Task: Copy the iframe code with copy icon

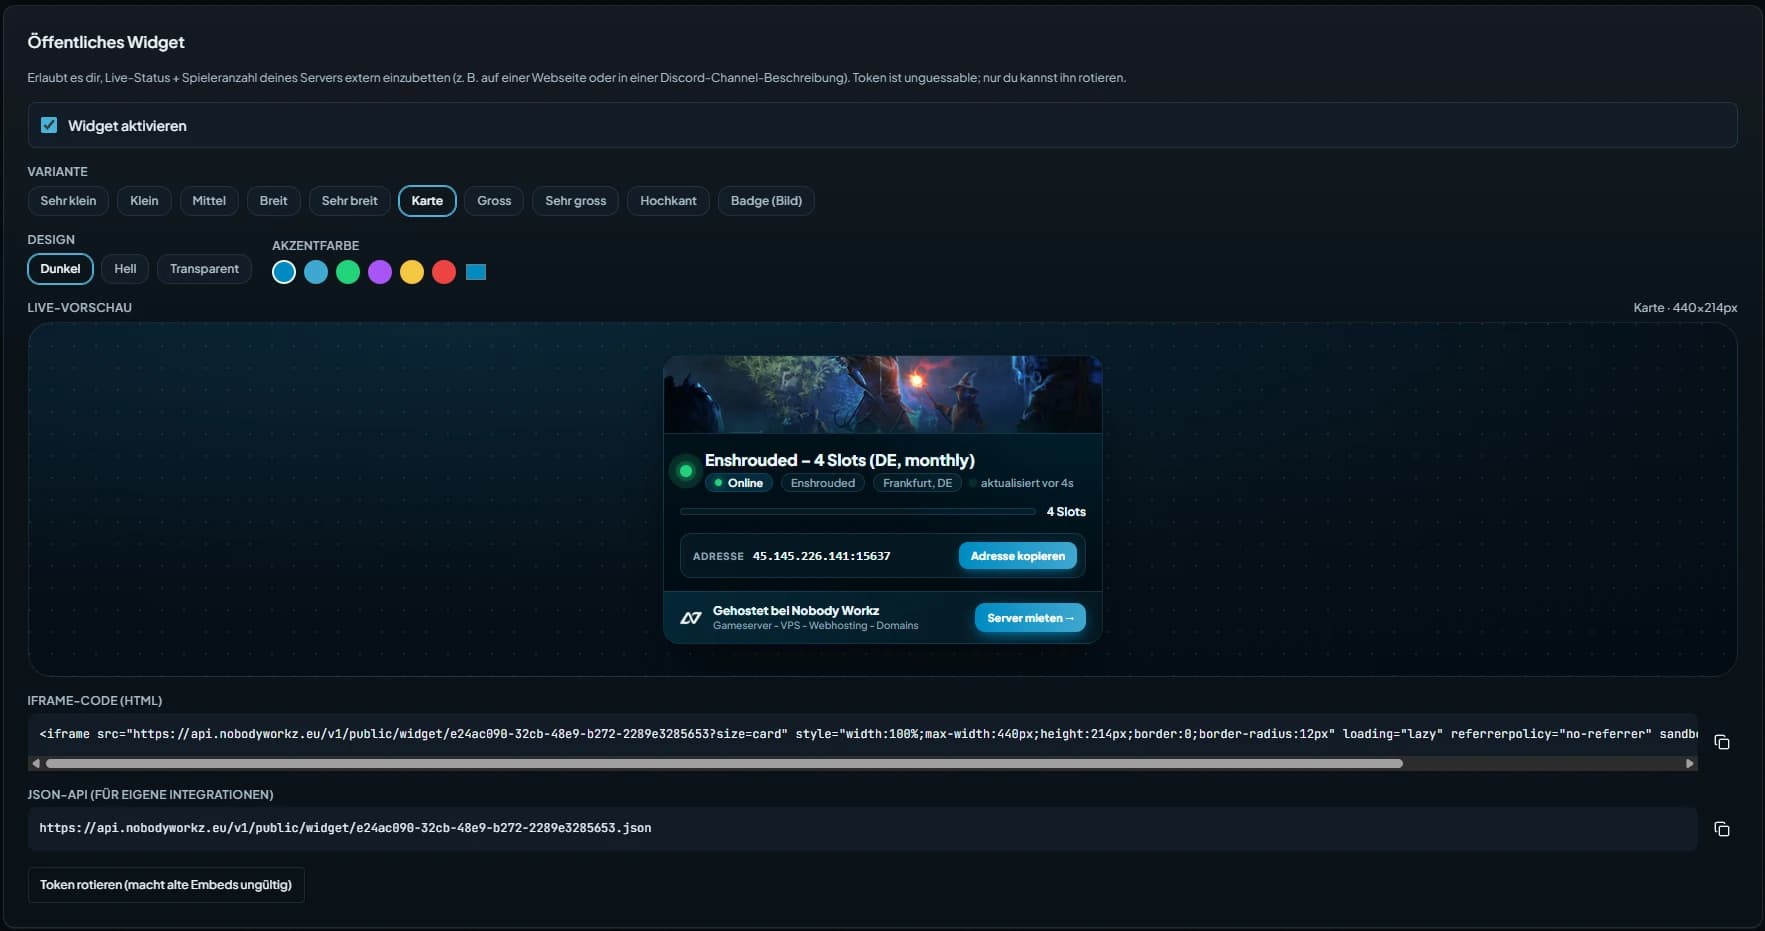Action: point(1721,742)
